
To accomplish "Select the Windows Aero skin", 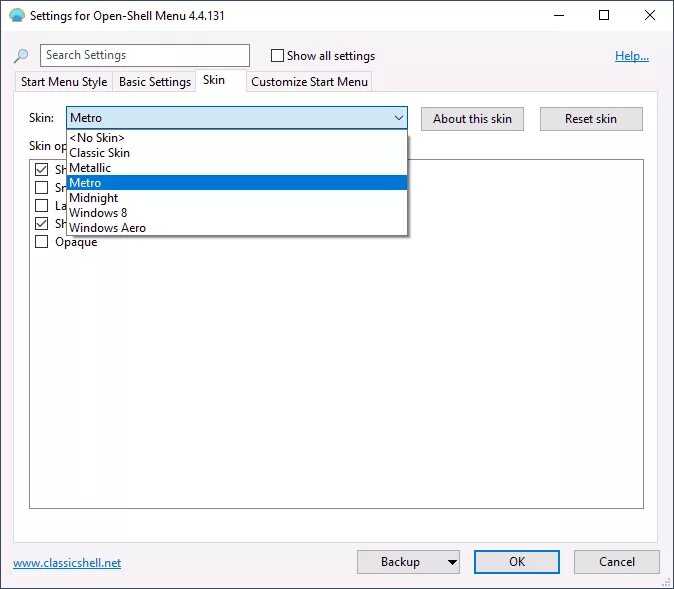I will point(237,228).
